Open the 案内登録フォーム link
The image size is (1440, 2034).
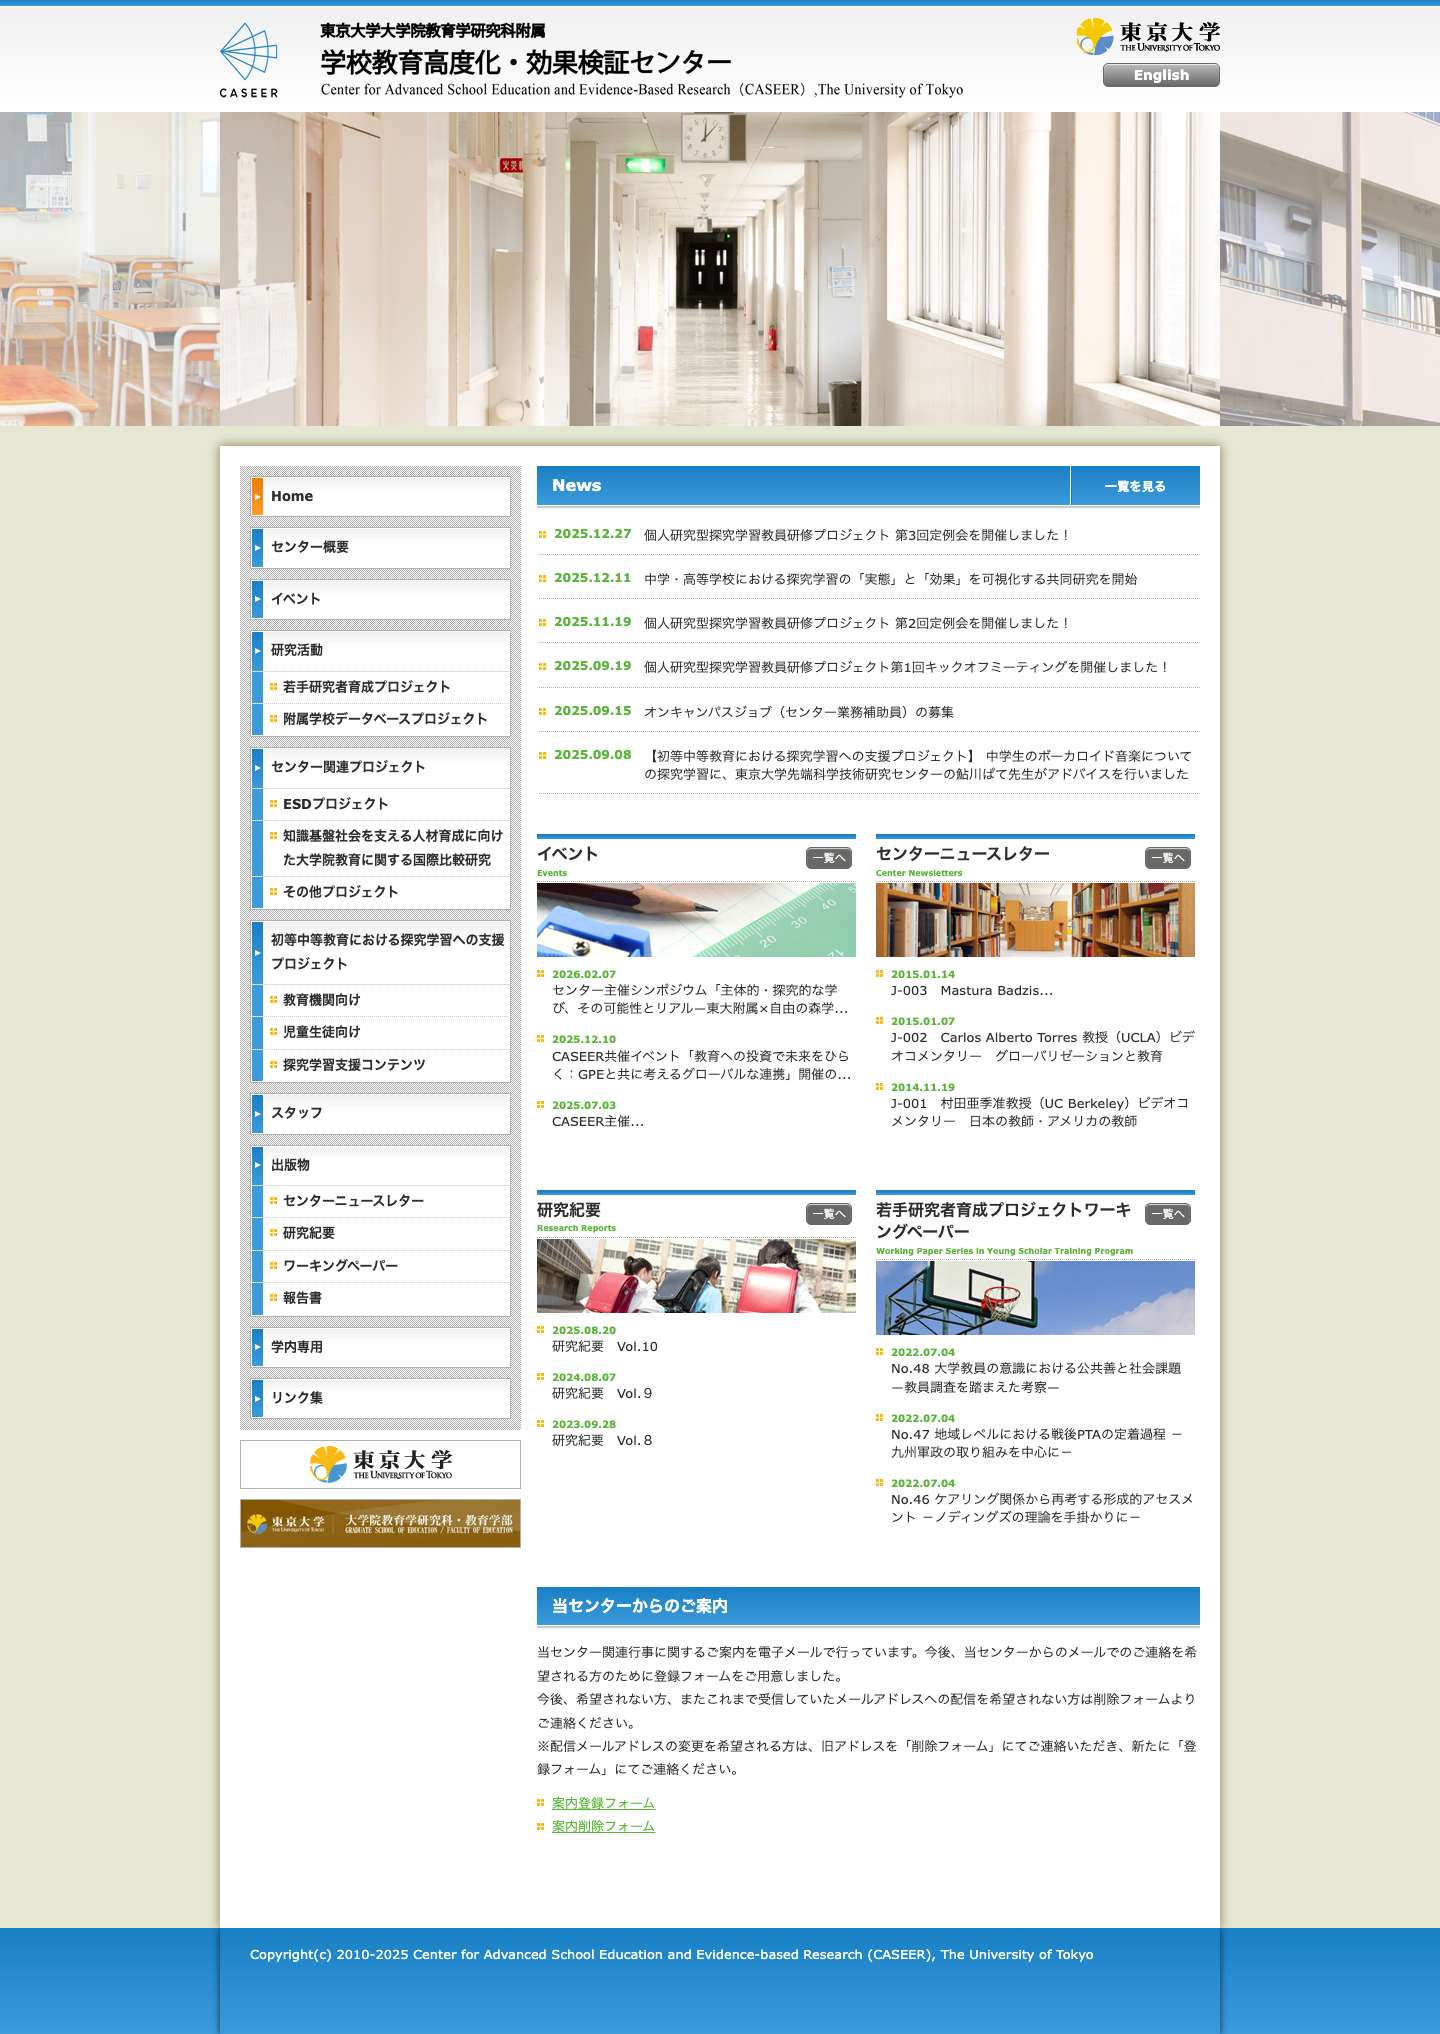pyautogui.click(x=603, y=1804)
